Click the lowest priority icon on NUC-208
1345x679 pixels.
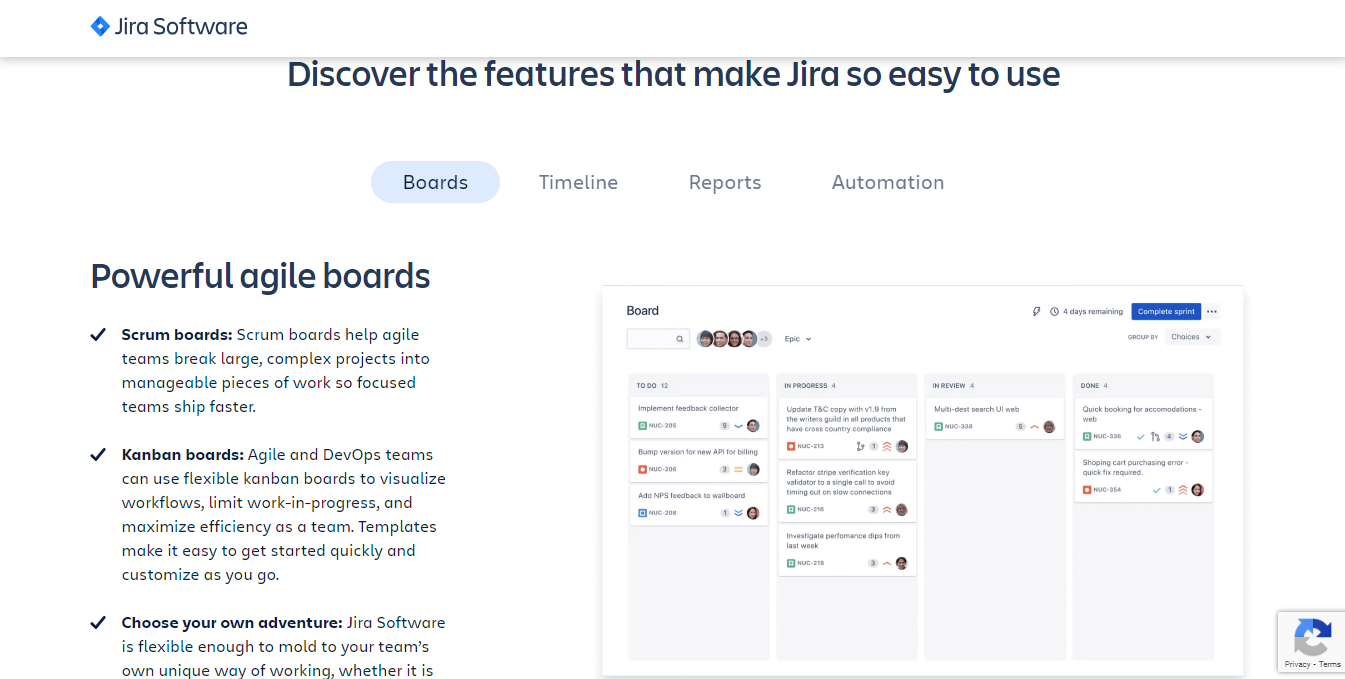pos(738,513)
